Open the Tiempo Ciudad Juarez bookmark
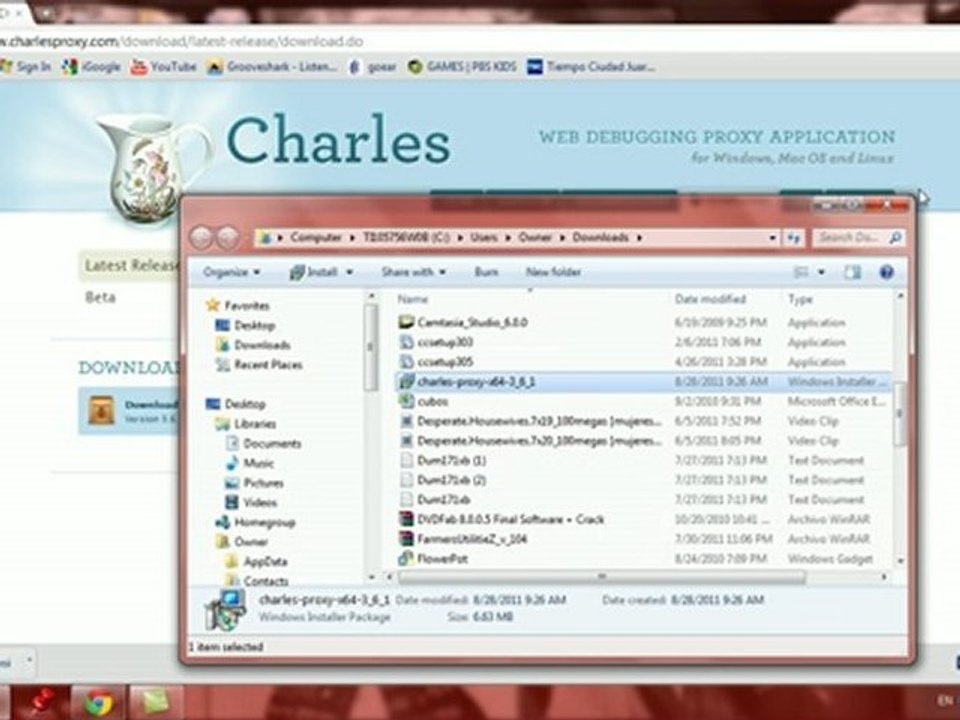Image resolution: width=960 pixels, height=720 pixels. [x=591, y=67]
